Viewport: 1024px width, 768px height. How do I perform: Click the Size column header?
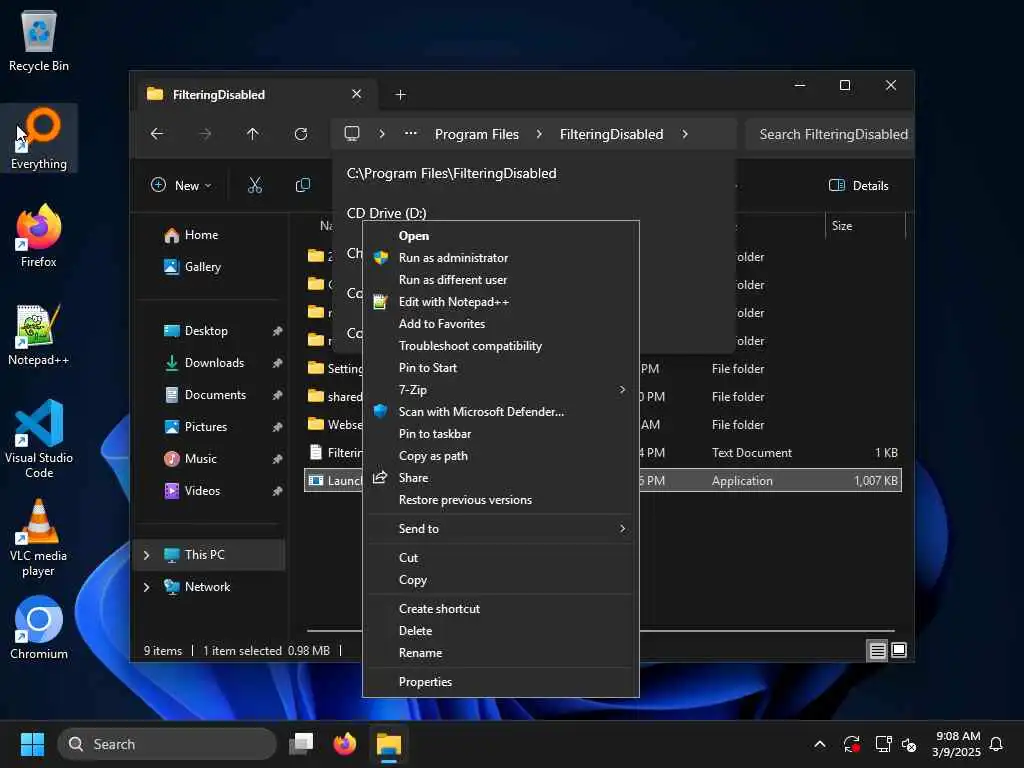865,226
